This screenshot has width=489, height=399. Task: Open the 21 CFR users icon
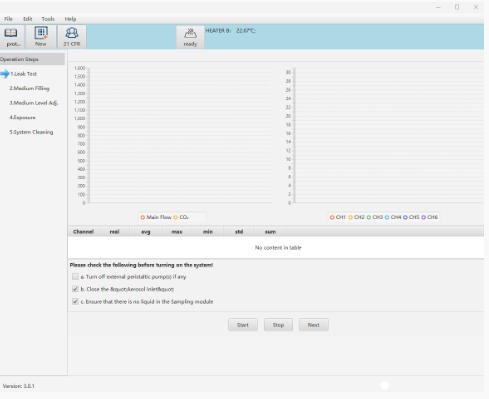(72, 36)
